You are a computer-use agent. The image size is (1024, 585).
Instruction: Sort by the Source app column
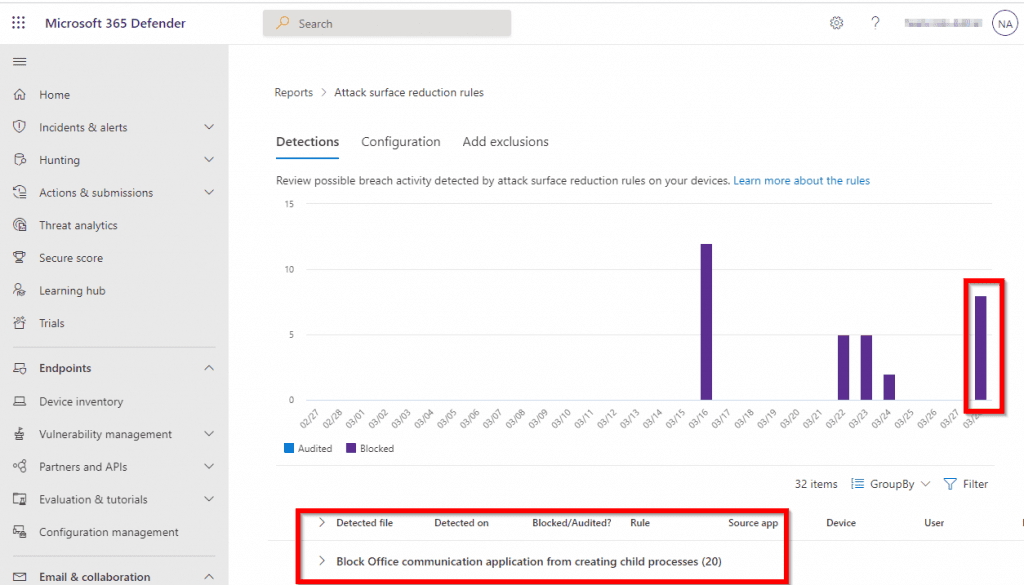click(x=753, y=522)
